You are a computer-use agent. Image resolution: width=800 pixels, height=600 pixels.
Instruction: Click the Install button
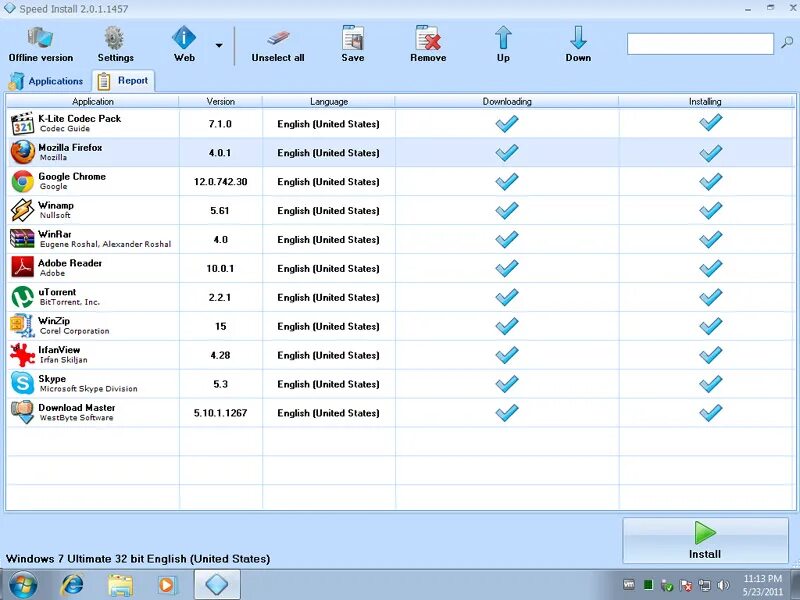[705, 541]
